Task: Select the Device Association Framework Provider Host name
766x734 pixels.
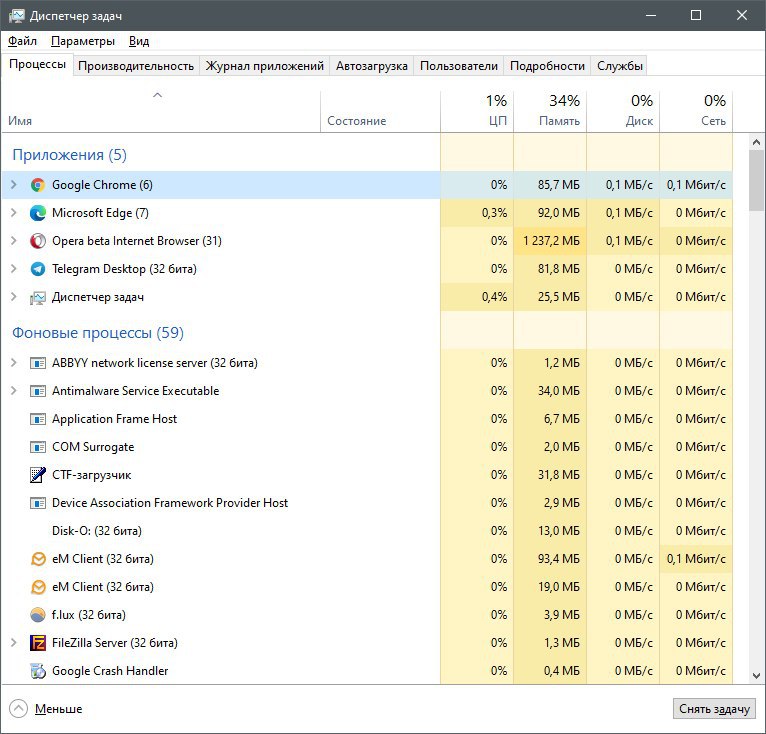Action: 170,503
